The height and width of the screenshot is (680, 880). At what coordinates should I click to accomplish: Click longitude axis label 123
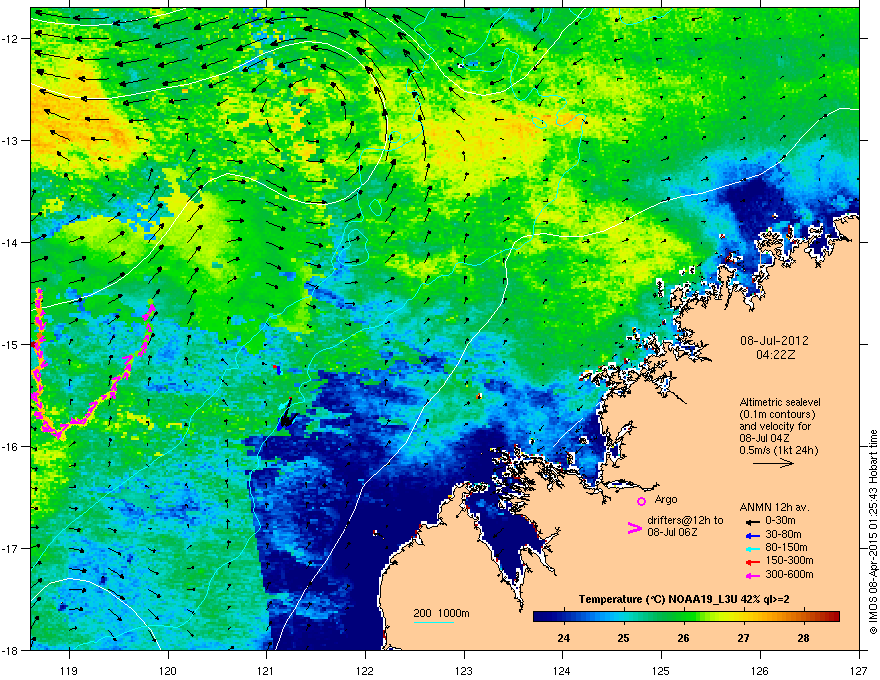[464, 670]
